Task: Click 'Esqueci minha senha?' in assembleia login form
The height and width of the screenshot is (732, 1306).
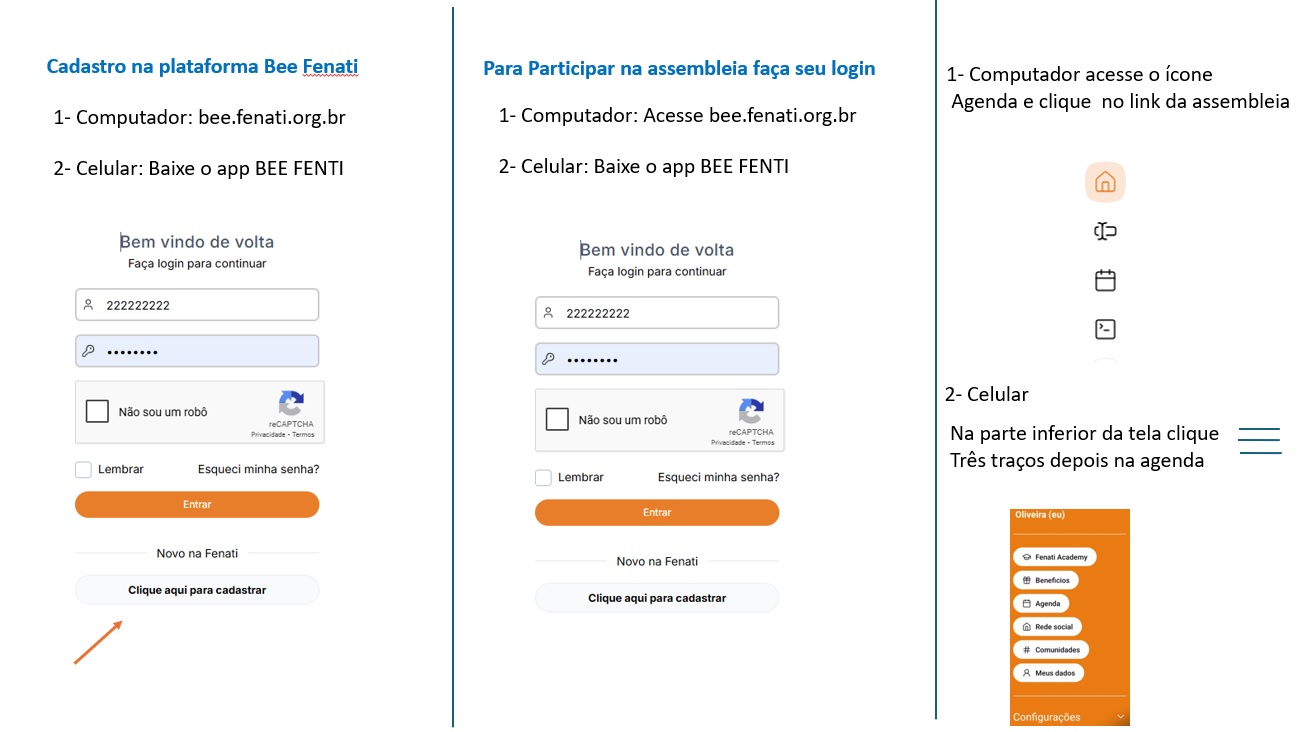Action: (718, 477)
